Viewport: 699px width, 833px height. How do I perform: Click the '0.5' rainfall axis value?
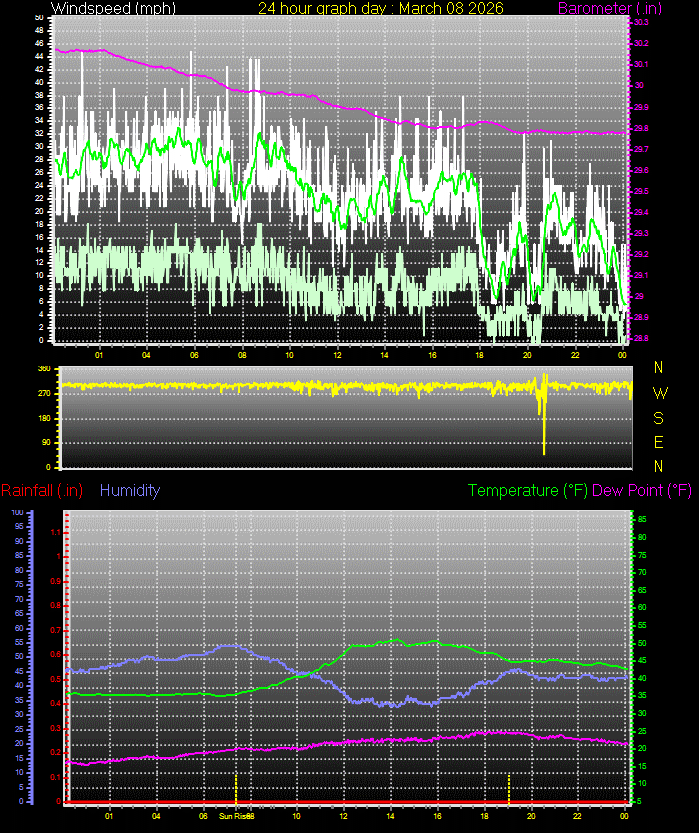pos(55,679)
